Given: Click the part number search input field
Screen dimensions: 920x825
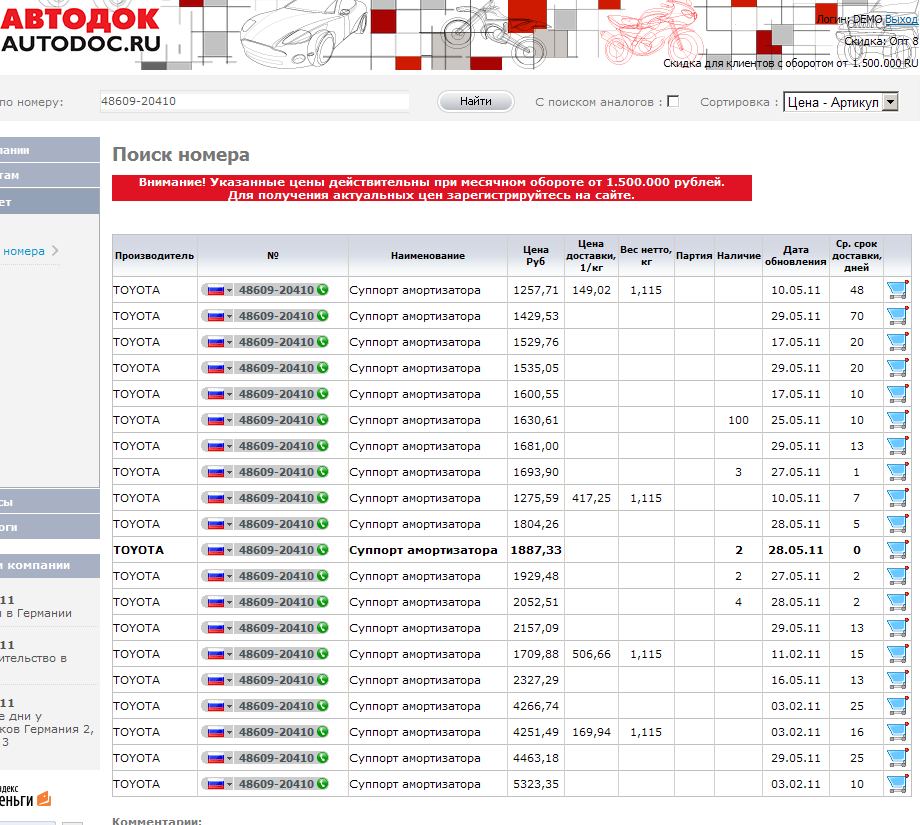Looking at the screenshot, I should click(x=254, y=101).
